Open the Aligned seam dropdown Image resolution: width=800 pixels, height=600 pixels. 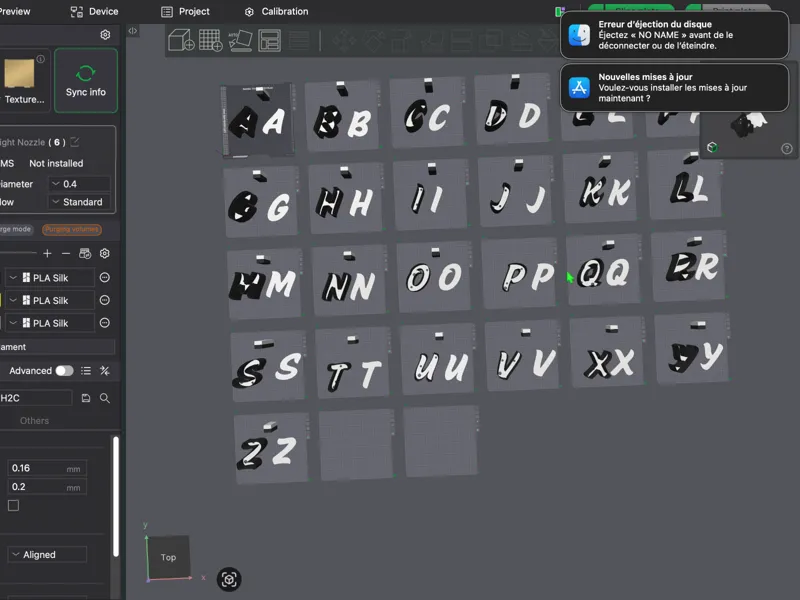47,555
